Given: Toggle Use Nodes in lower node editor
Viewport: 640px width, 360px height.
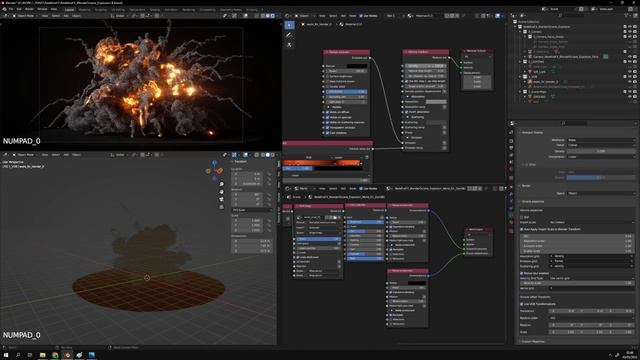Looking at the screenshot, I should click(x=361, y=189).
